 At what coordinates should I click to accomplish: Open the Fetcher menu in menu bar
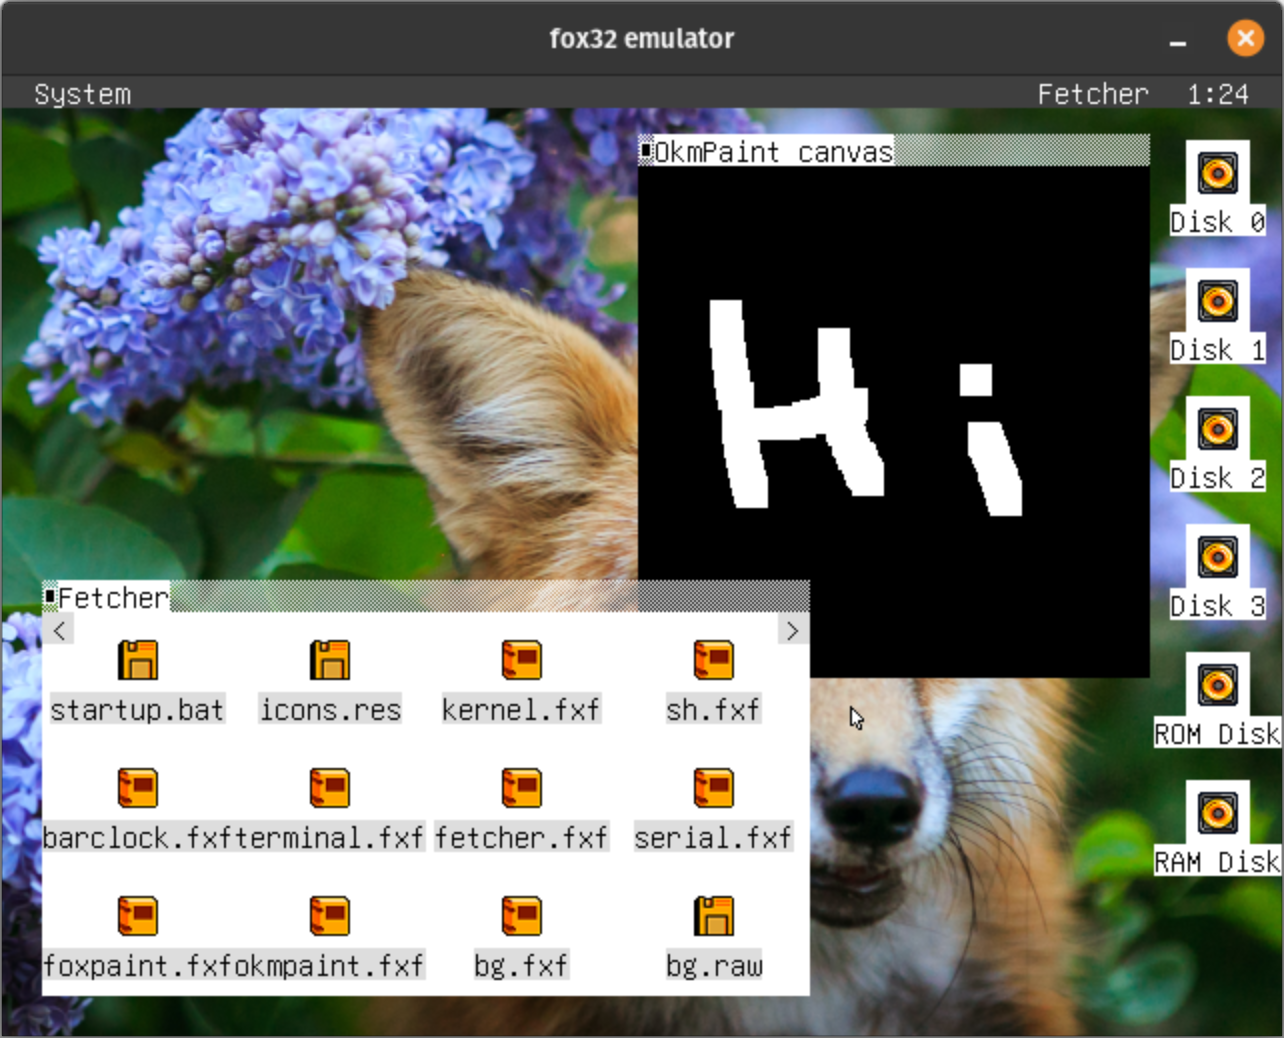(1093, 94)
